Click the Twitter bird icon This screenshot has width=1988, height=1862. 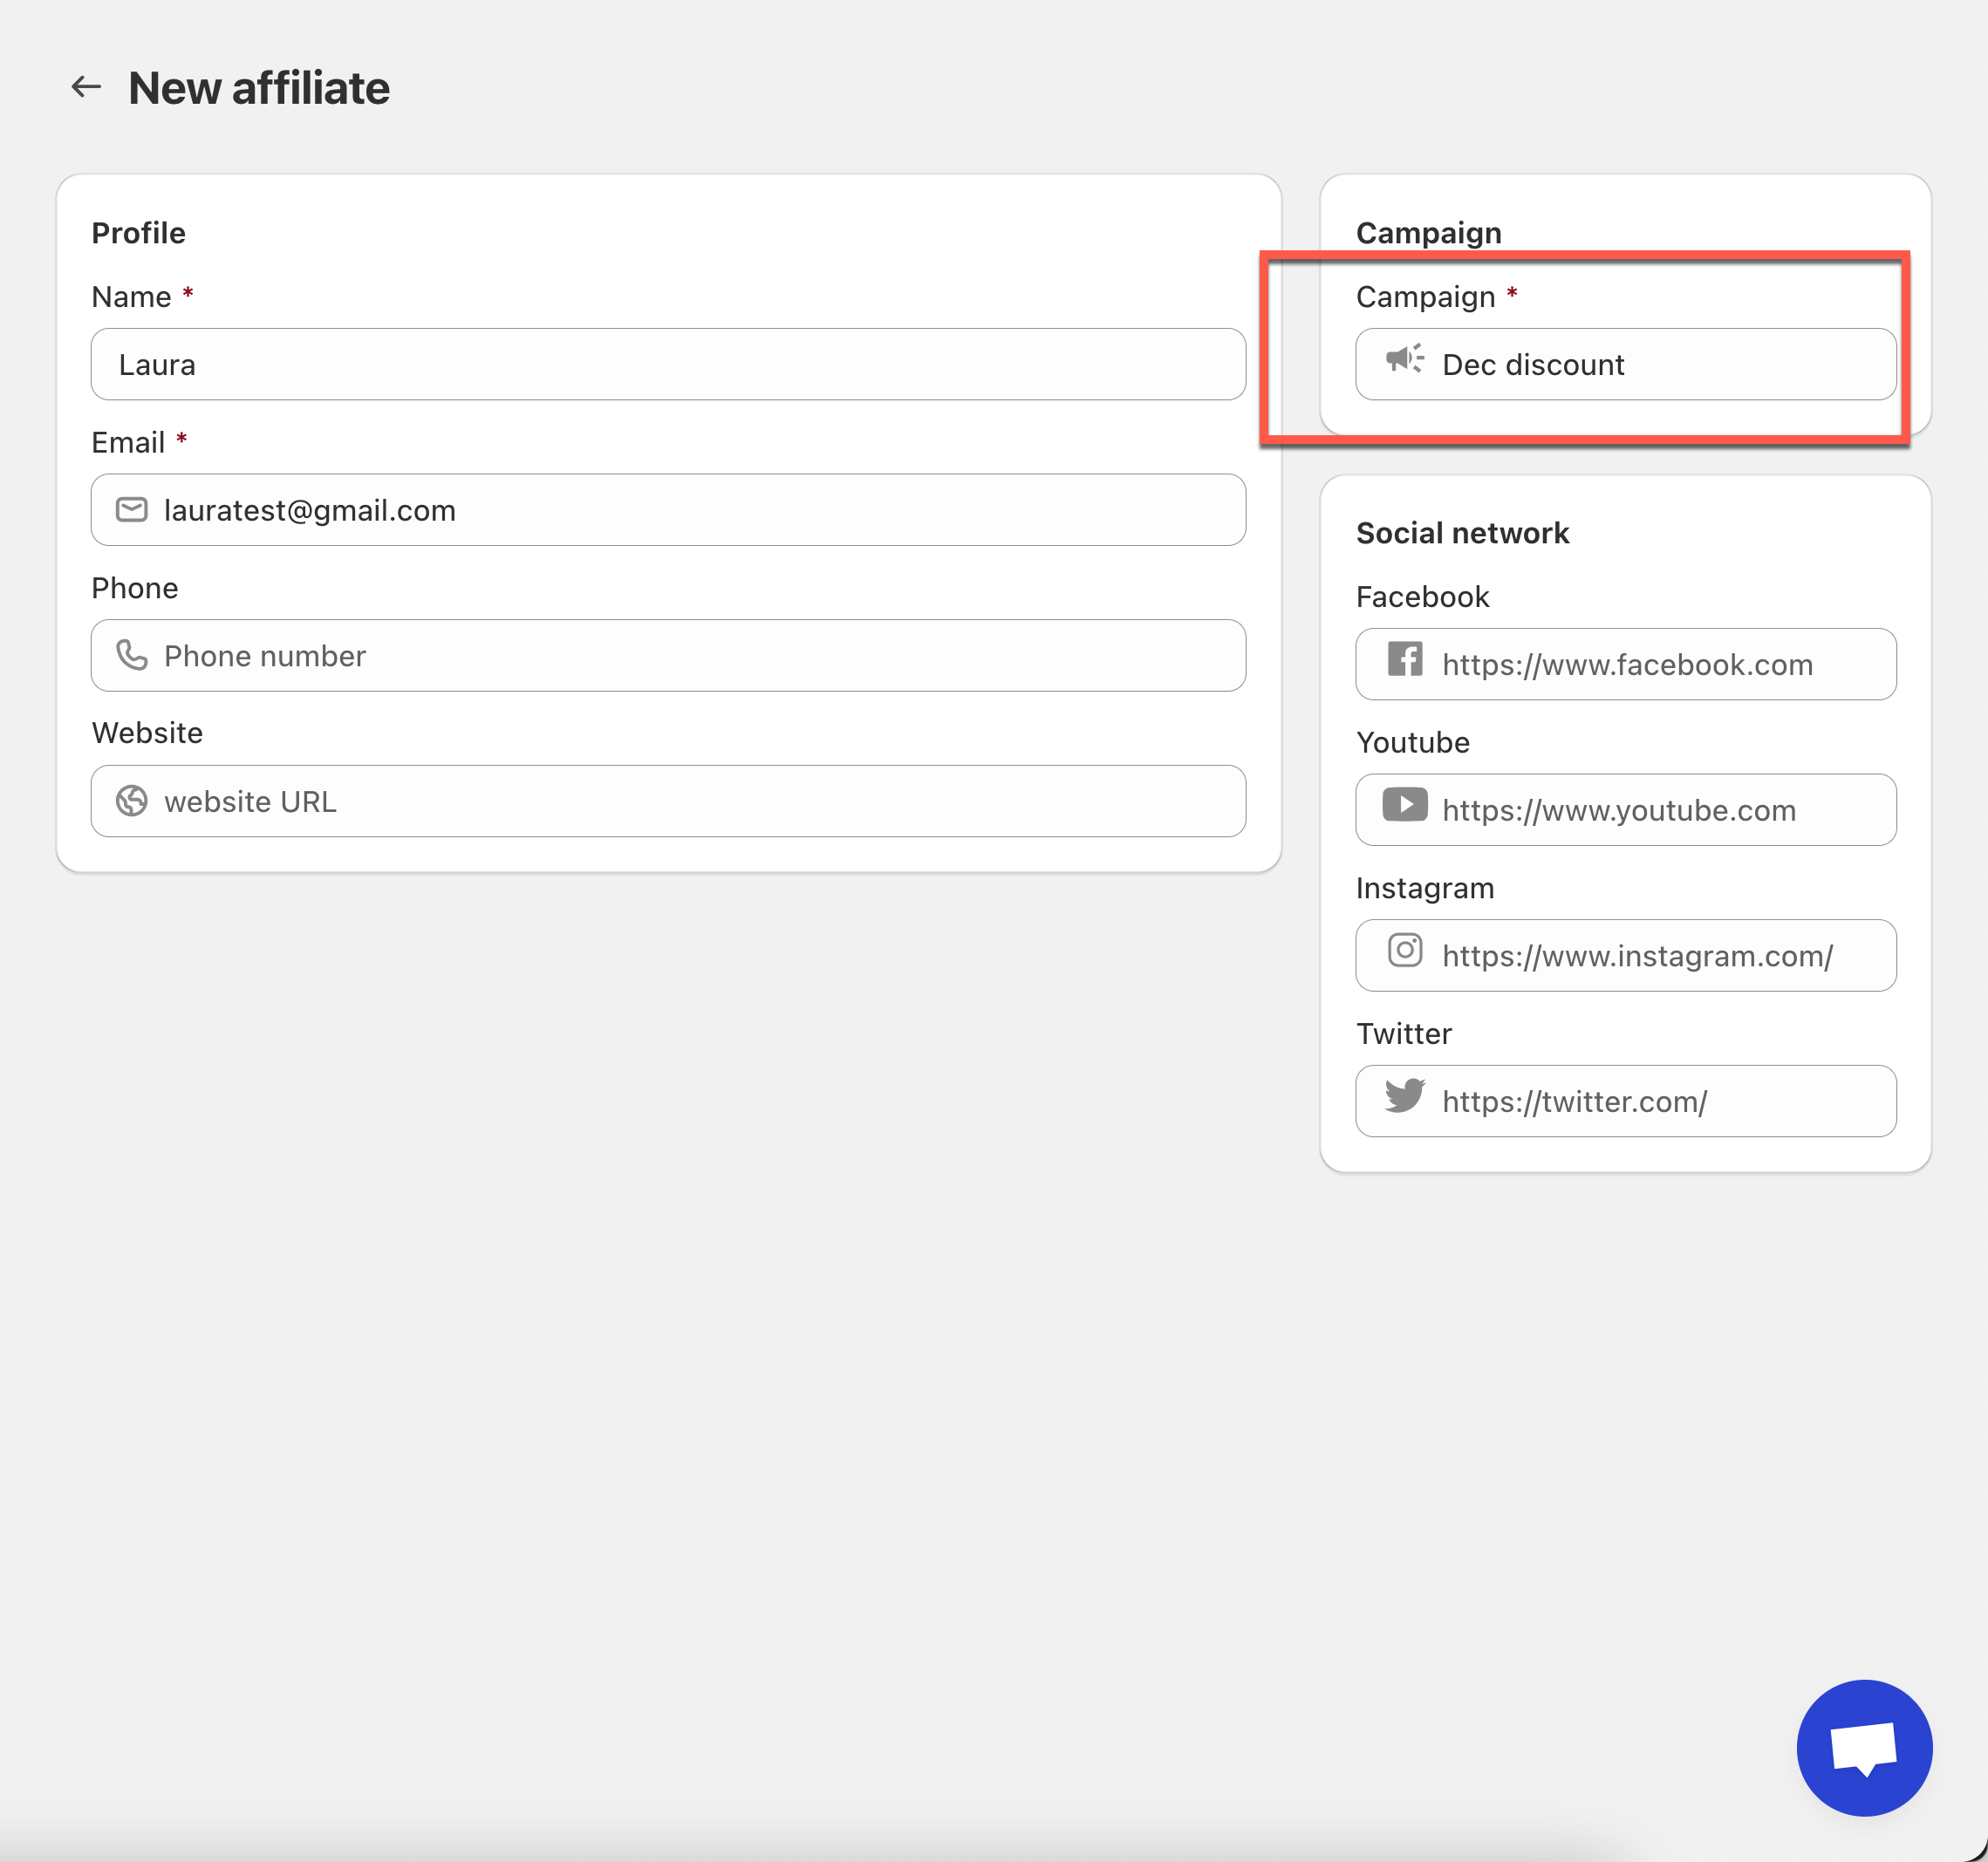coord(1404,1096)
